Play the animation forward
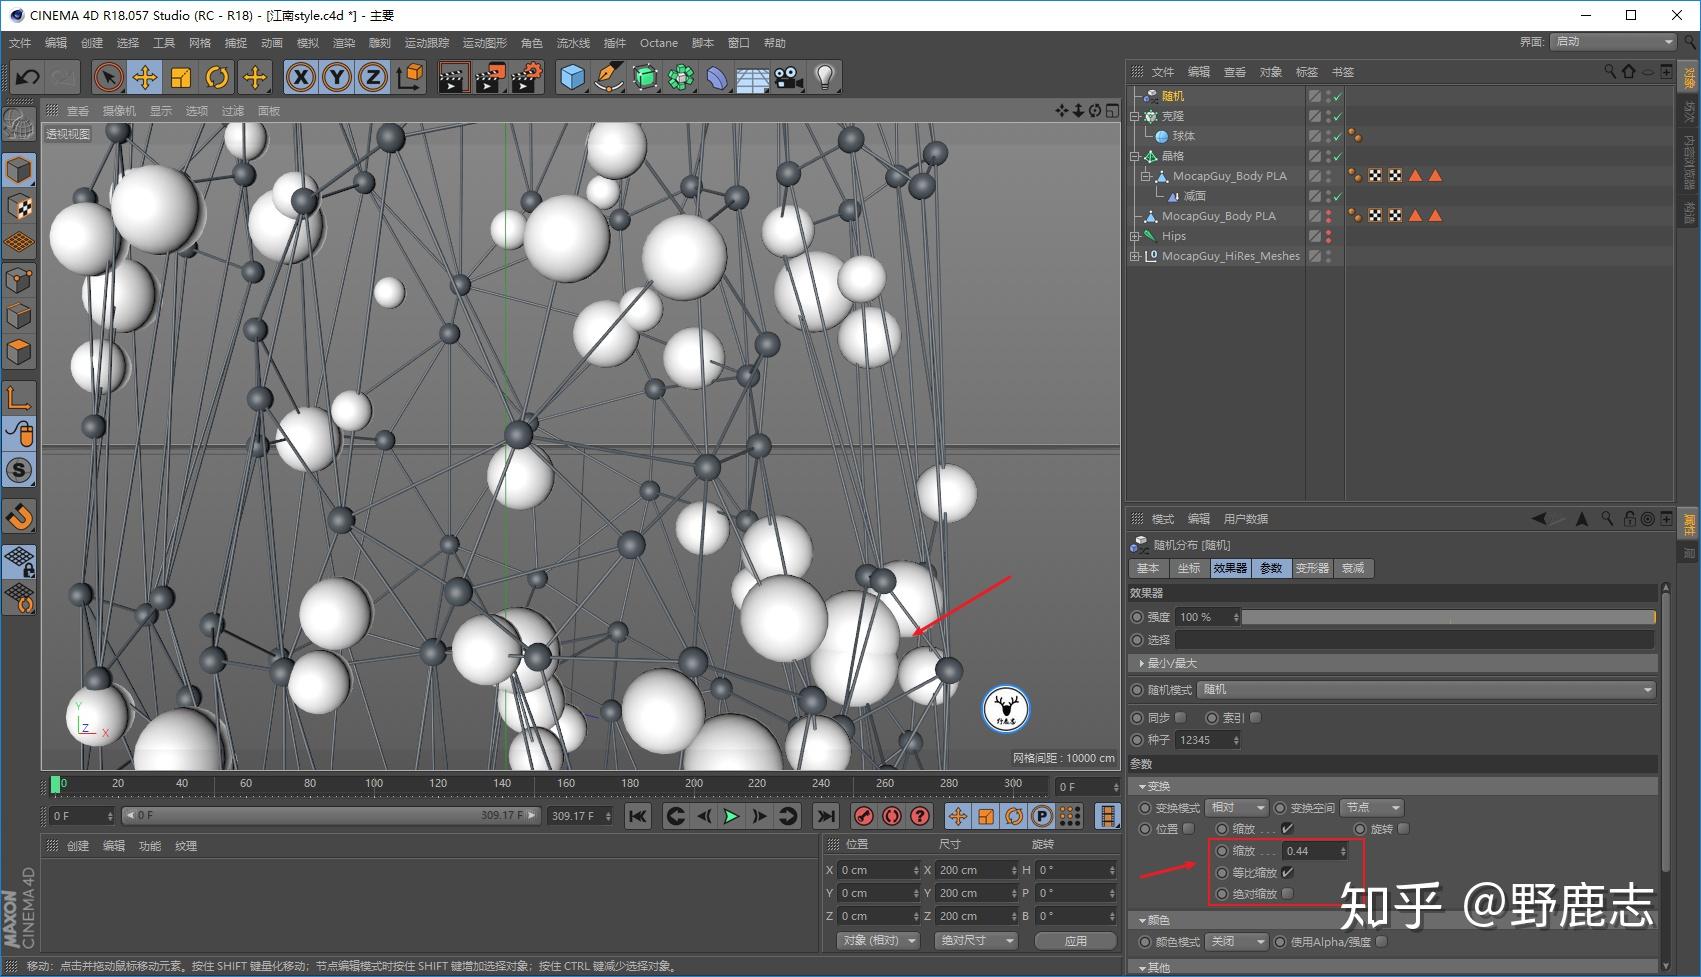Screen dimensions: 1701x977 click(731, 817)
